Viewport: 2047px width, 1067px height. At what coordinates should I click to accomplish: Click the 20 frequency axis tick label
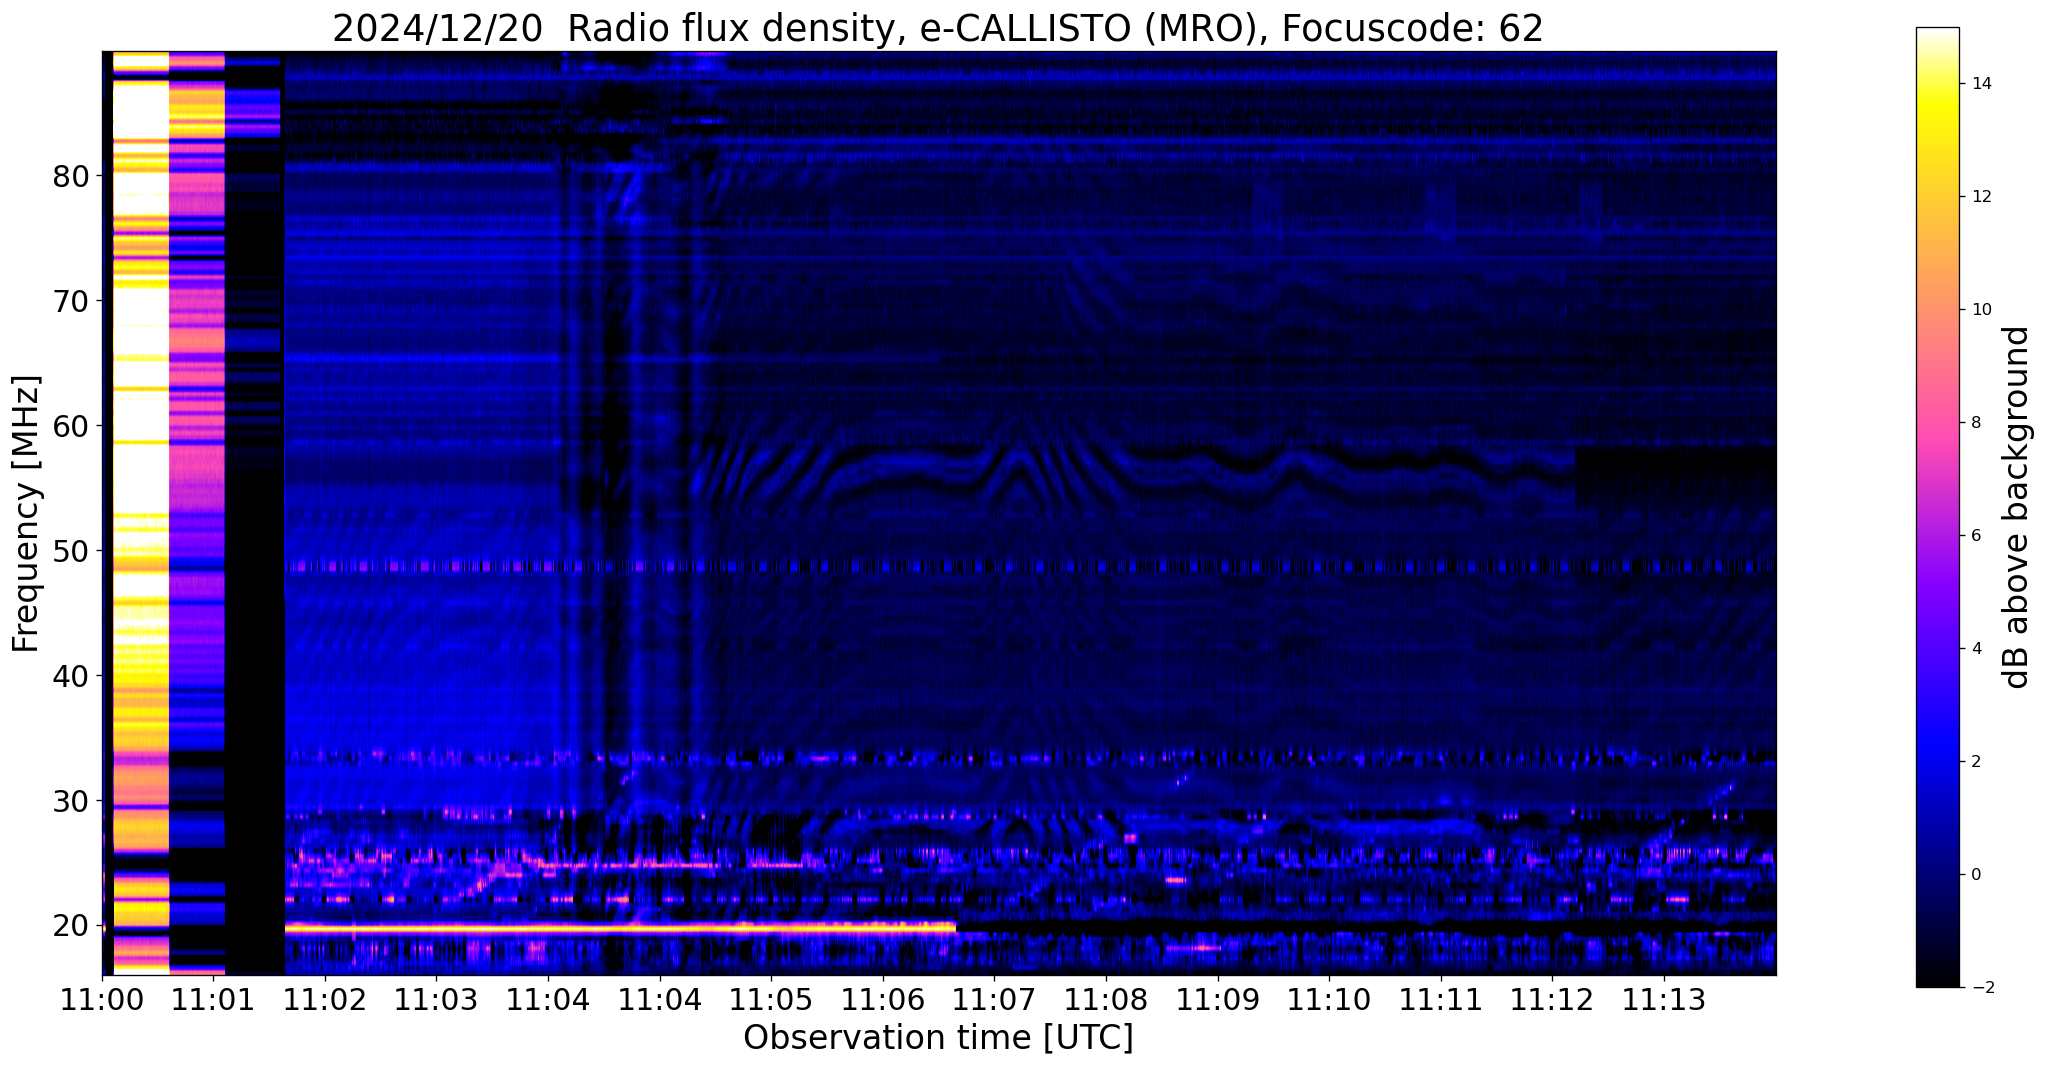71,926
